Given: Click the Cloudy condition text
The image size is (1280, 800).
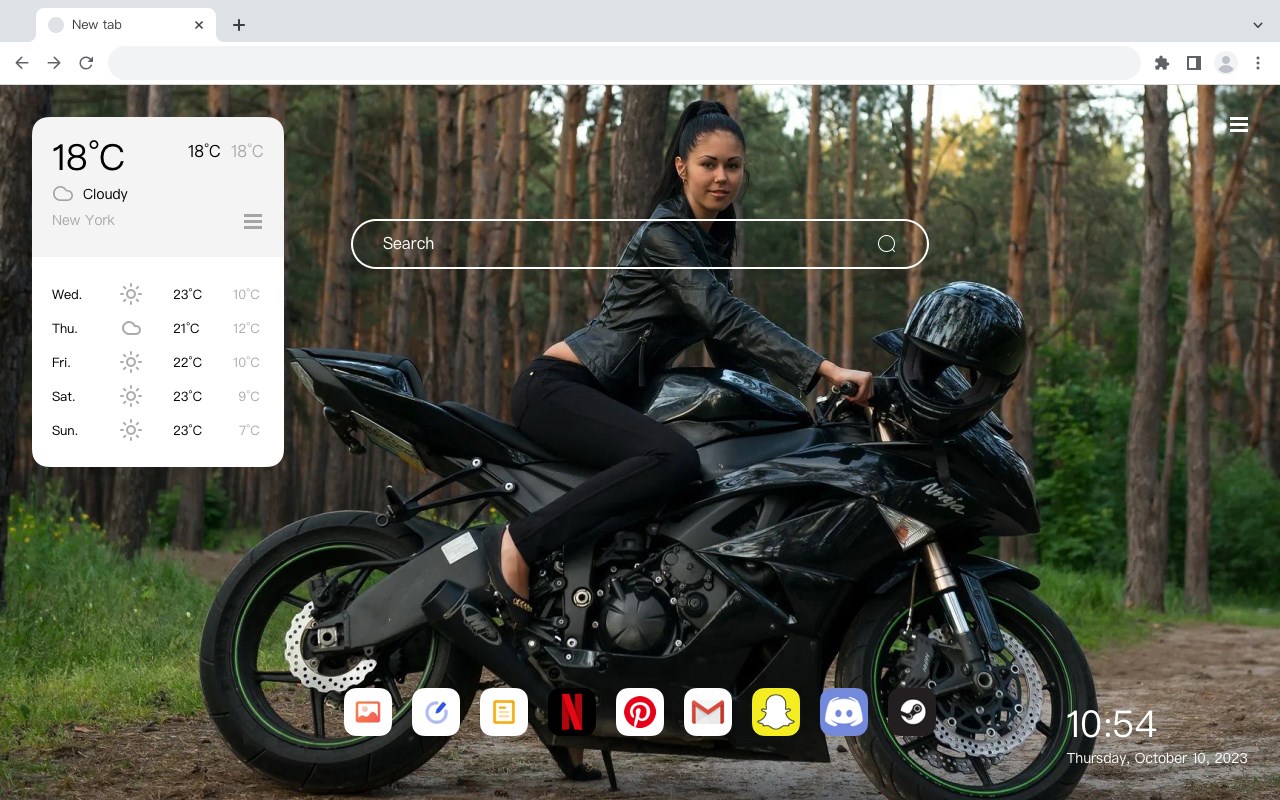Looking at the screenshot, I should point(105,194).
